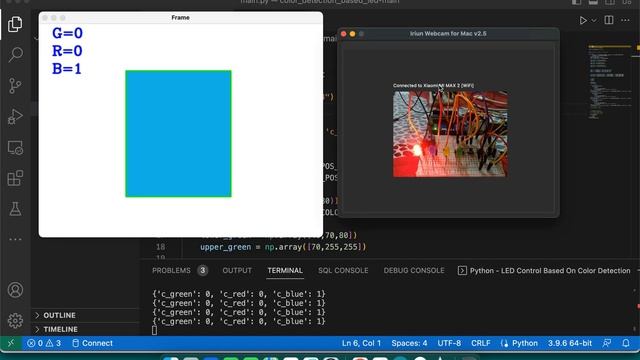The height and width of the screenshot is (360, 640).
Task: Open the Remote Explorer view
Action: pyautogui.click(x=15, y=147)
